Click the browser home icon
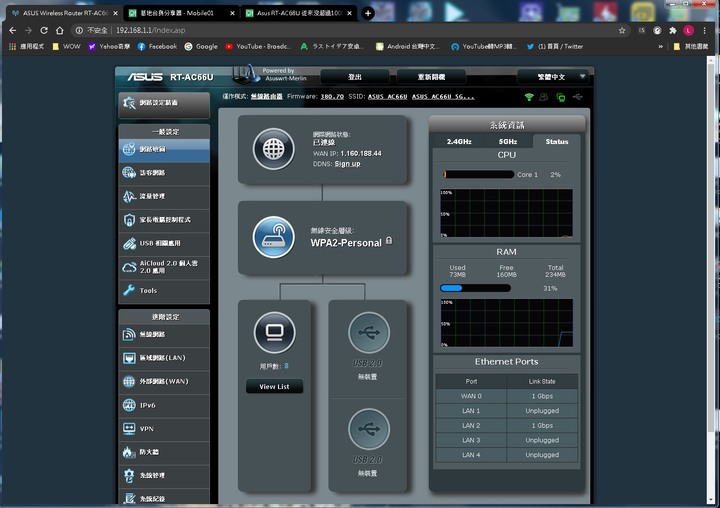 [60, 30]
